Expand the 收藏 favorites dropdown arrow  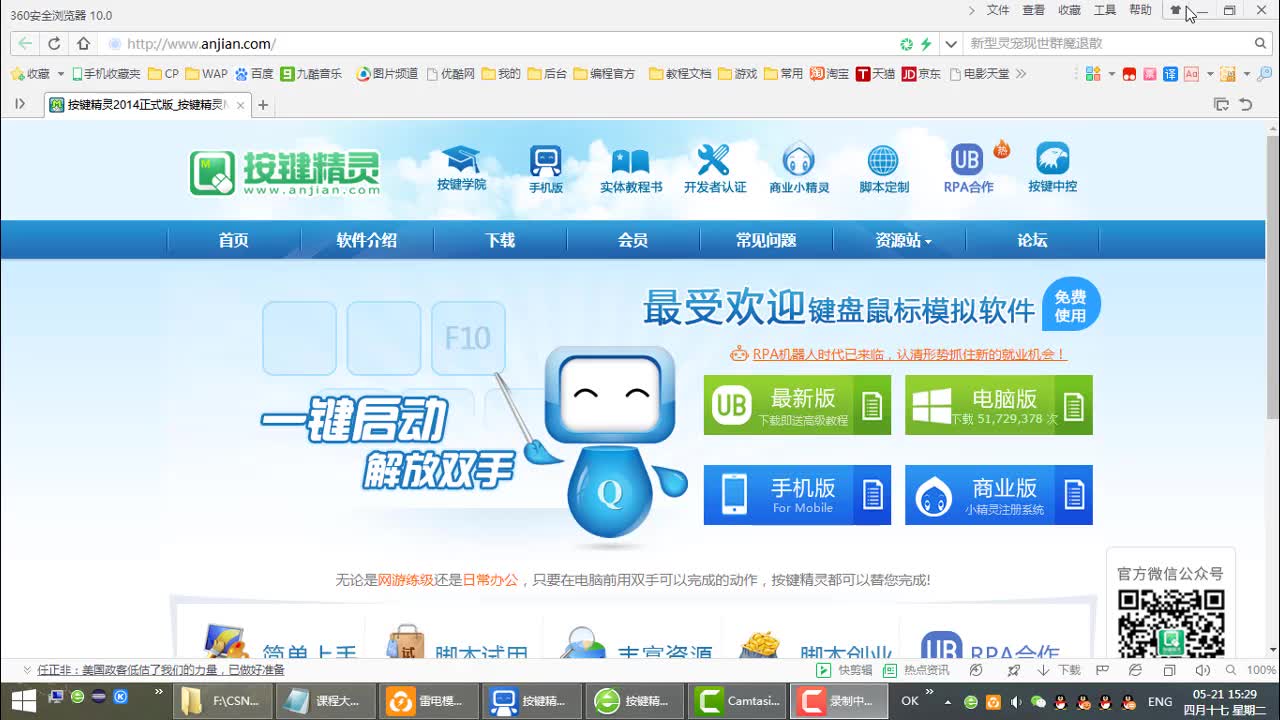coord(60,74)
